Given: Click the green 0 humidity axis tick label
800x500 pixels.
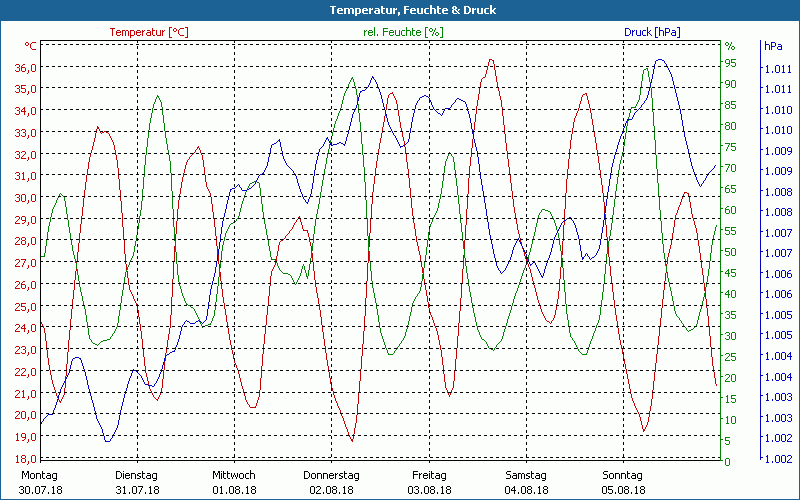Looking at the screenshot, I should click(x=727, y=461).
